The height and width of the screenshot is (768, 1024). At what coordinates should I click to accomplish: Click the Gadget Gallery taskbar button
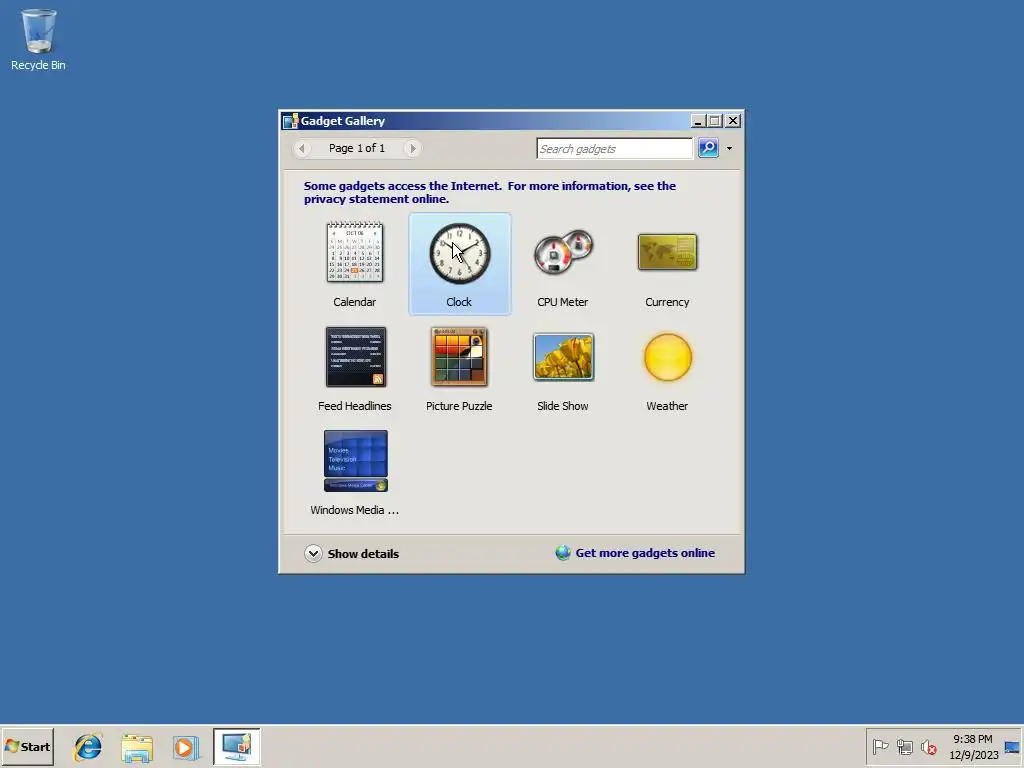(x=236, y=746)
